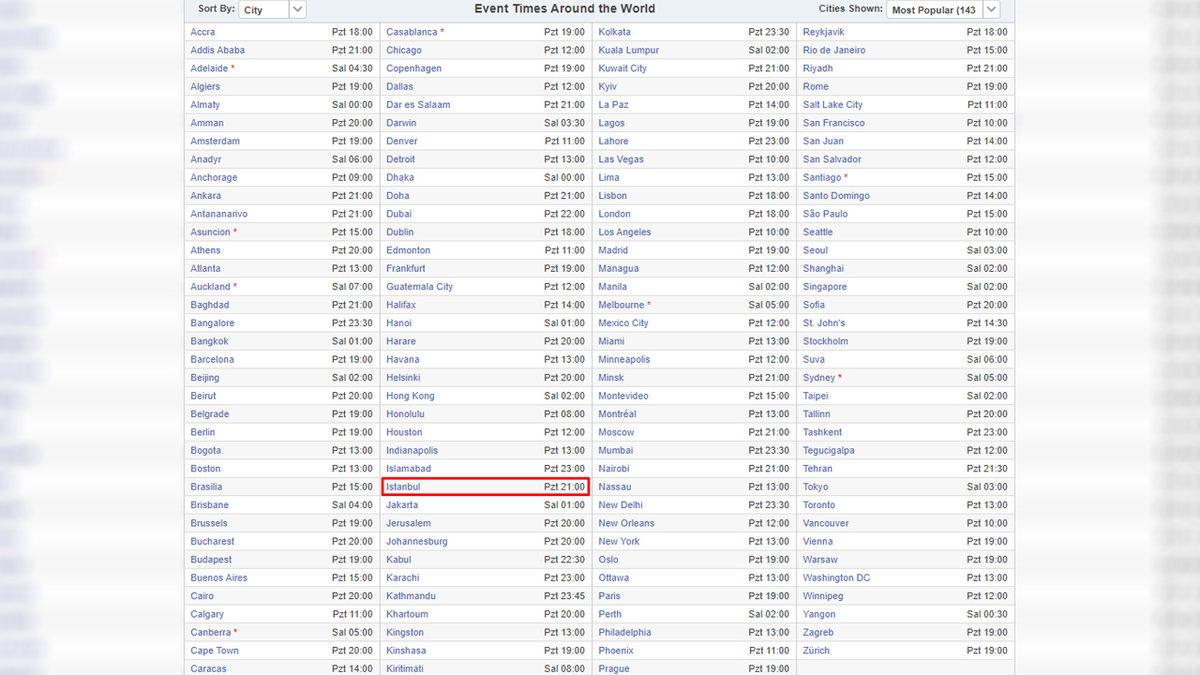This screenshot has width=1200, height=675.
Task: Open the Sort By dropdown
Action: (x=268, y=9)
